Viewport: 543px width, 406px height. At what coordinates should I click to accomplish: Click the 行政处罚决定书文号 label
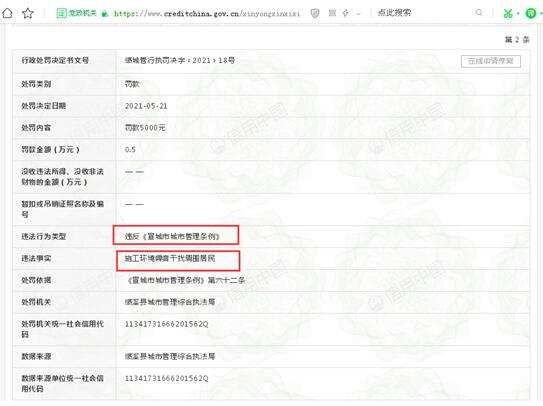click(x=55, y=60)
